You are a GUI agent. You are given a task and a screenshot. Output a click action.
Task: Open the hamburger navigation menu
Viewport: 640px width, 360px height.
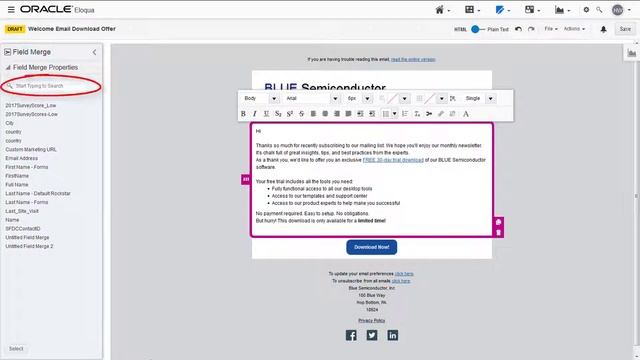click(11, 9)
